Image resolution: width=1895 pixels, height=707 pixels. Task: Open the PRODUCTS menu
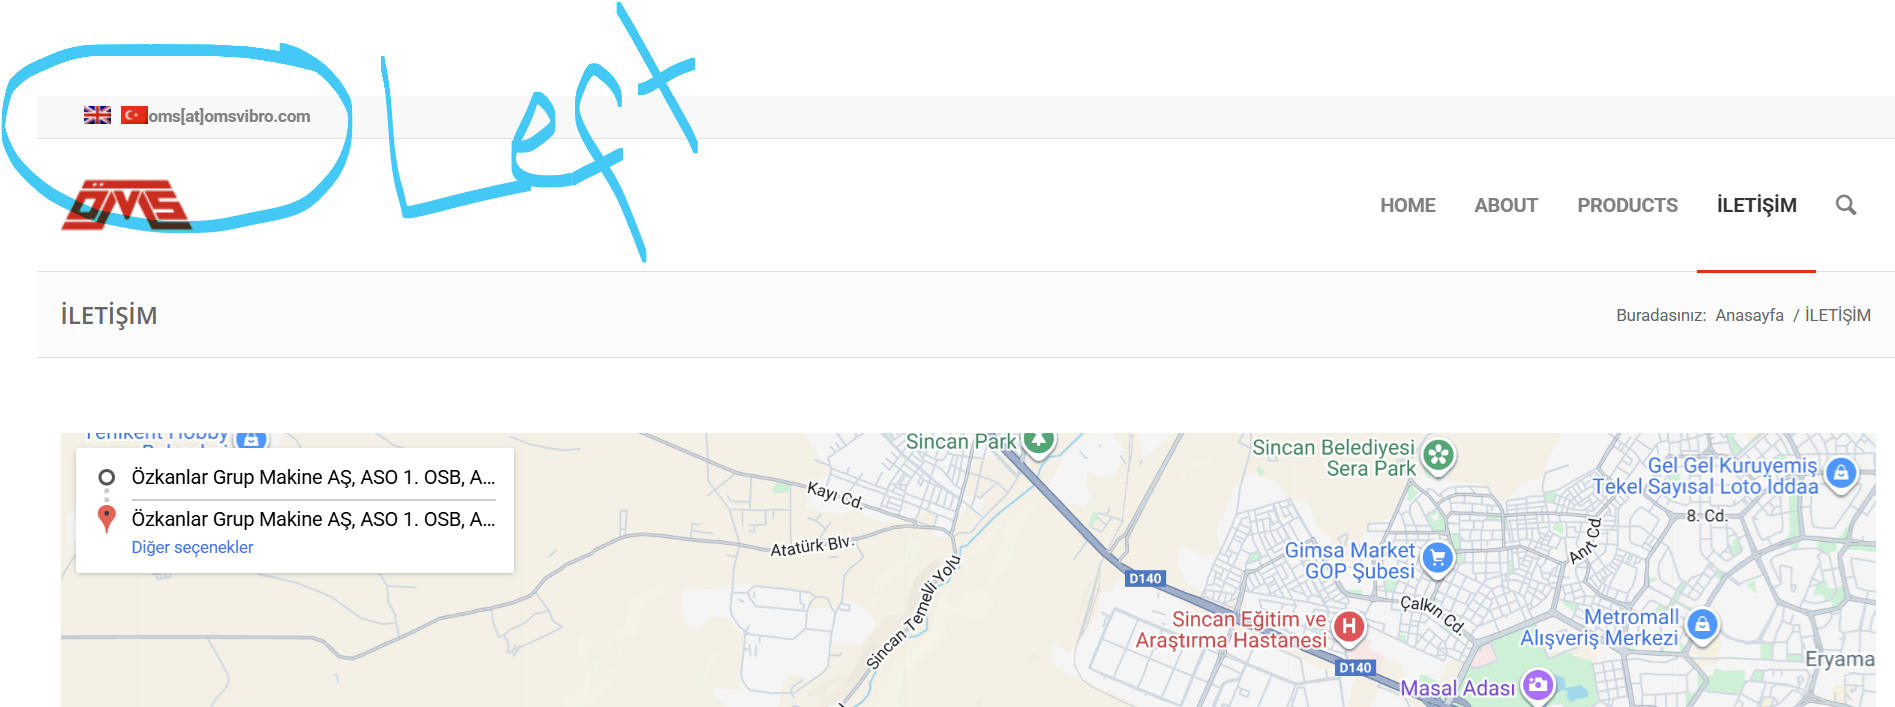point(1628,205)
